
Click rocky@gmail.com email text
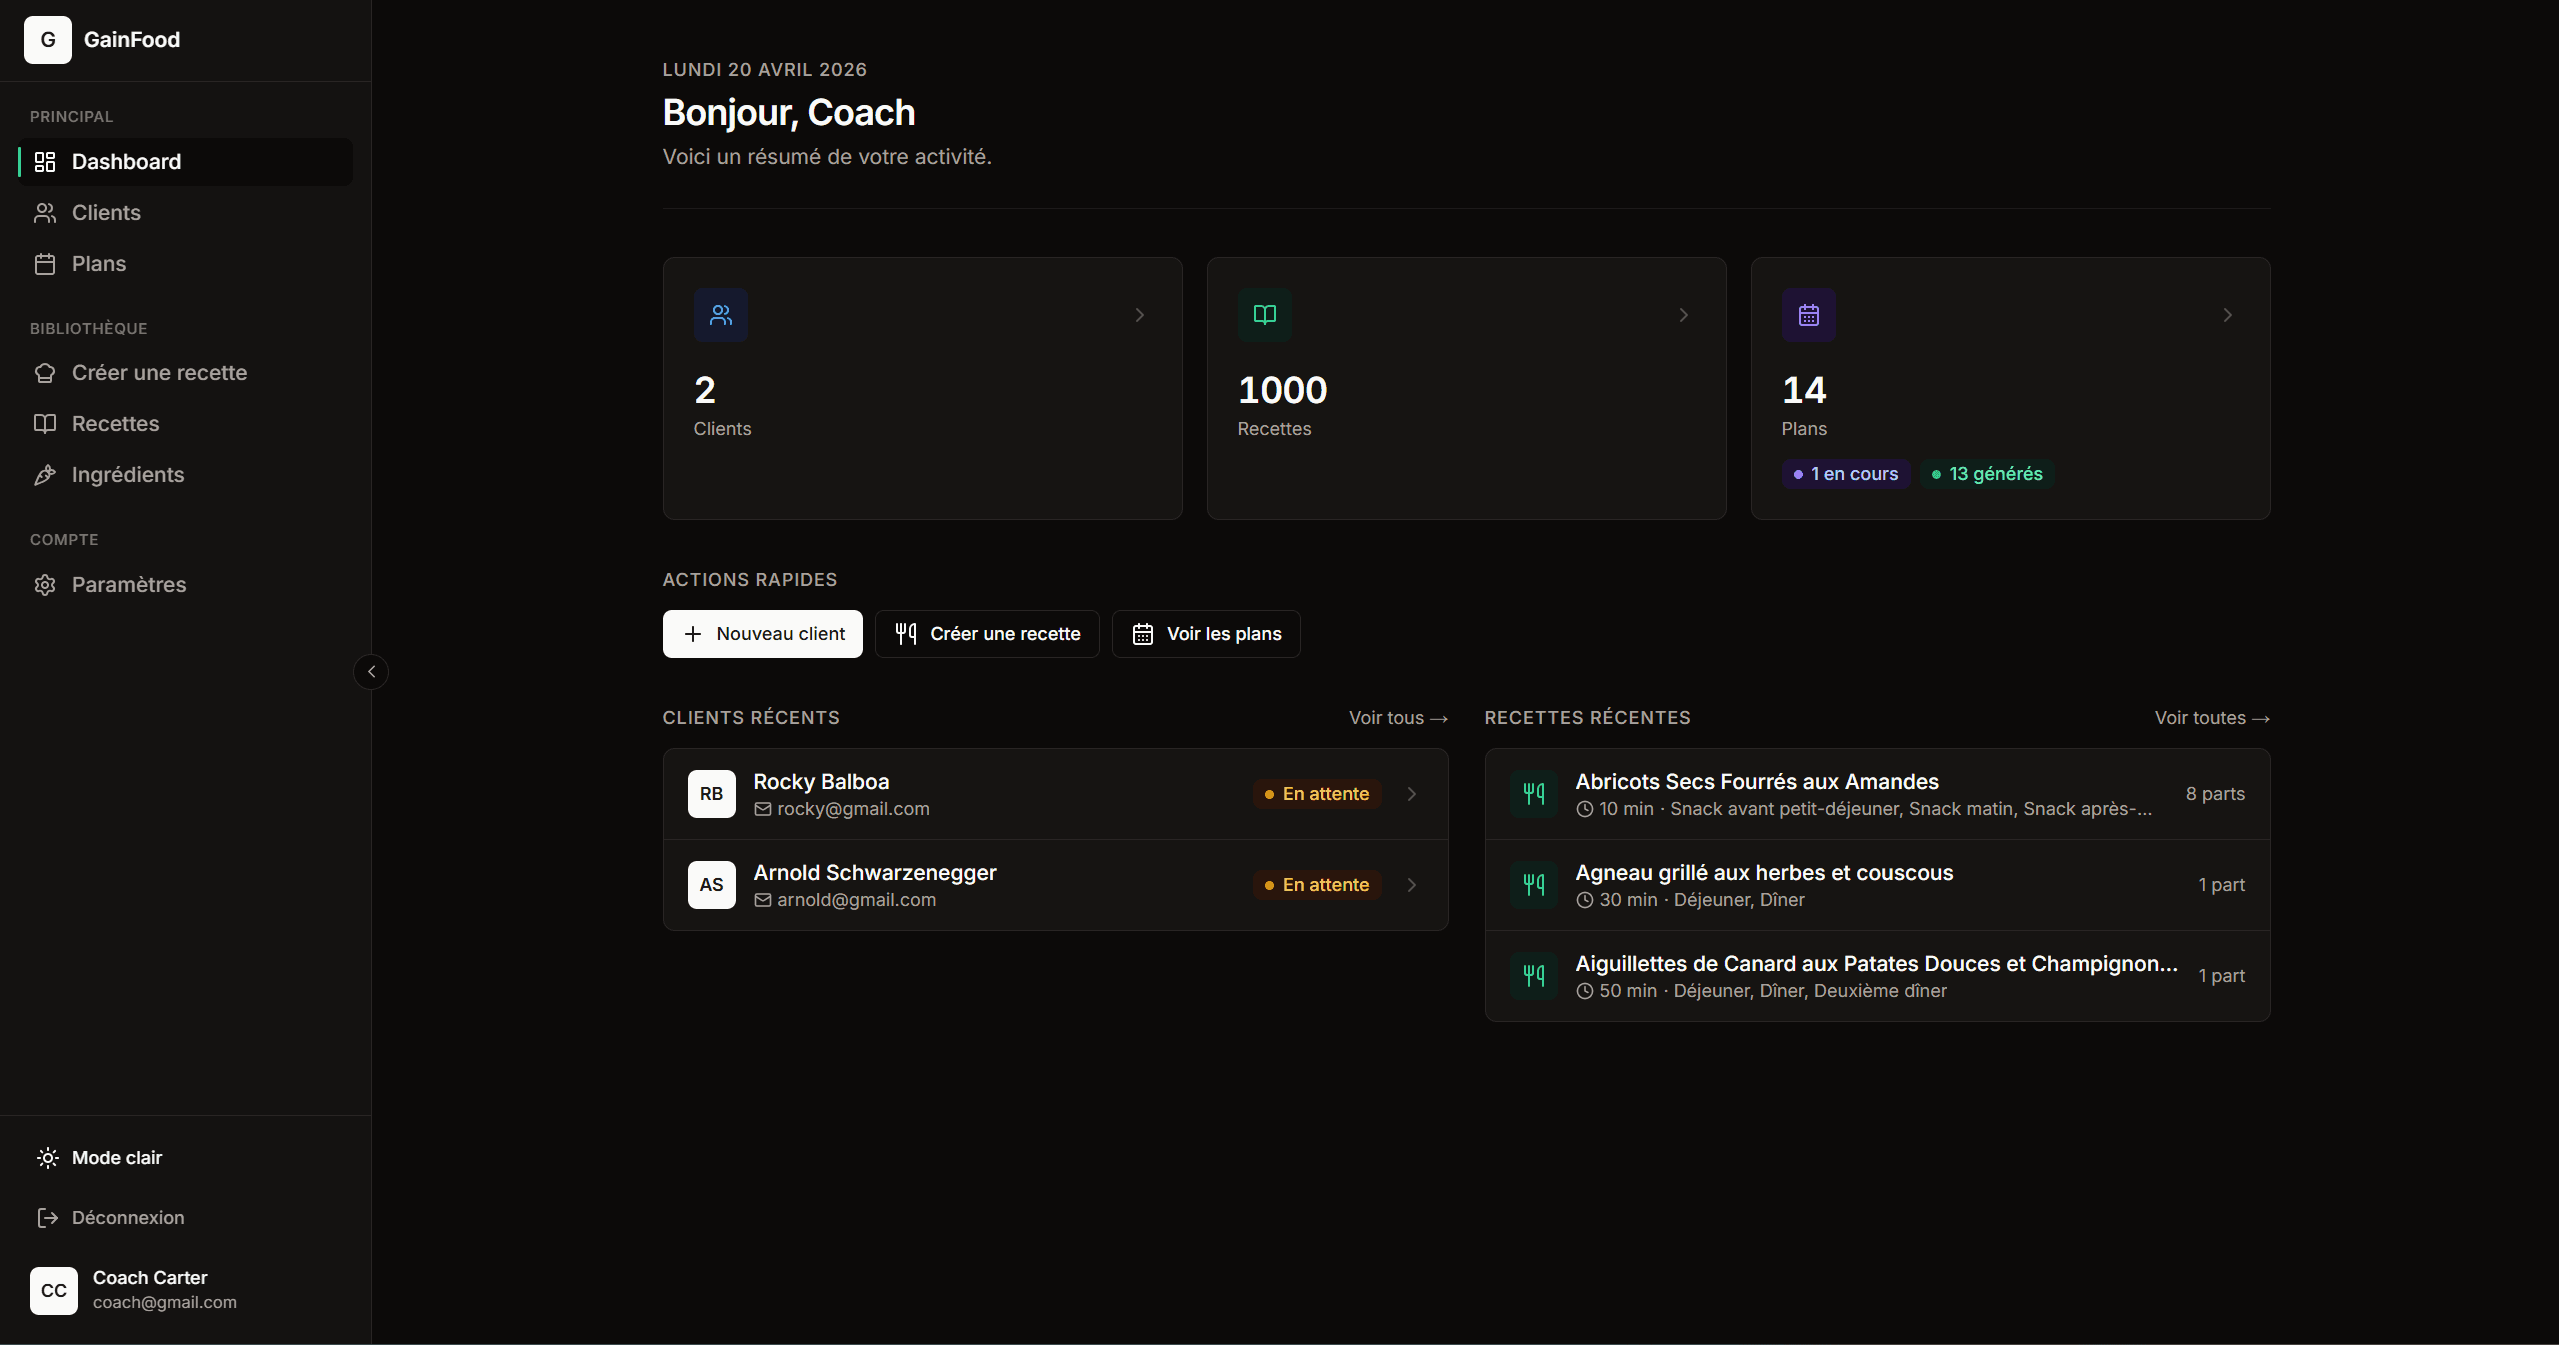853,809
